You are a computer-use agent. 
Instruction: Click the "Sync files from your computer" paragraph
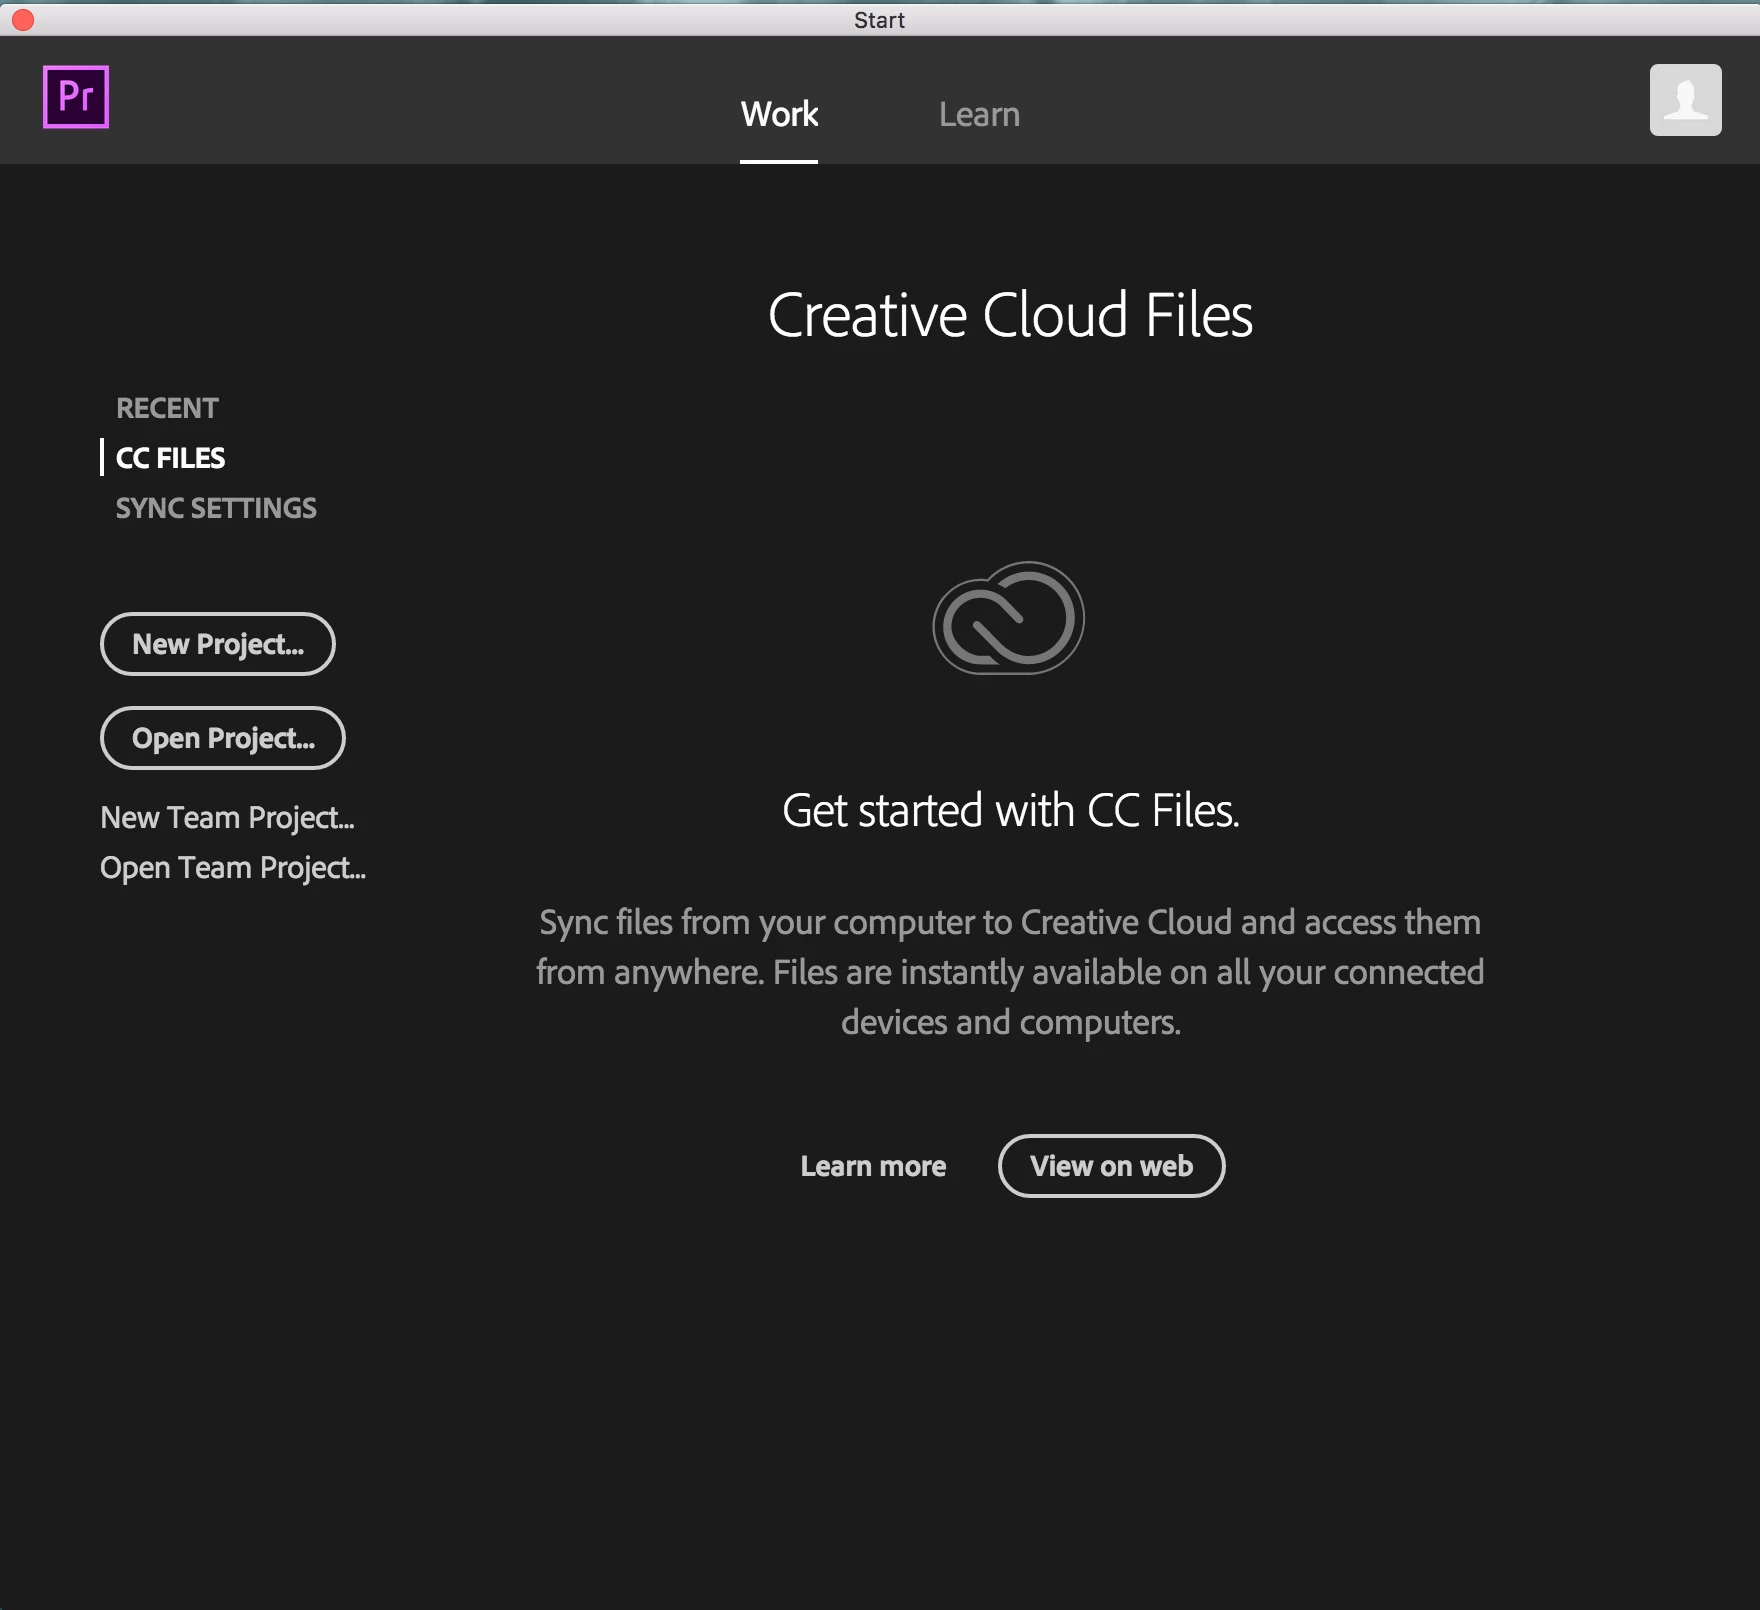click(1010, 972)
